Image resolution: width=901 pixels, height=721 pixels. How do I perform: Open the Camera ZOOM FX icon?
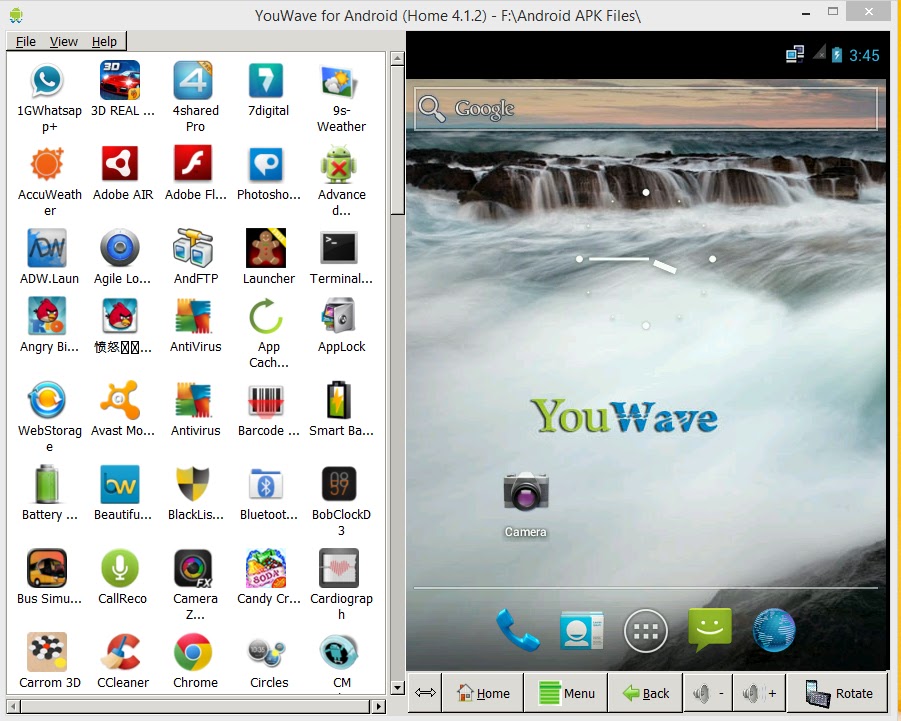[x=193, y=568]
